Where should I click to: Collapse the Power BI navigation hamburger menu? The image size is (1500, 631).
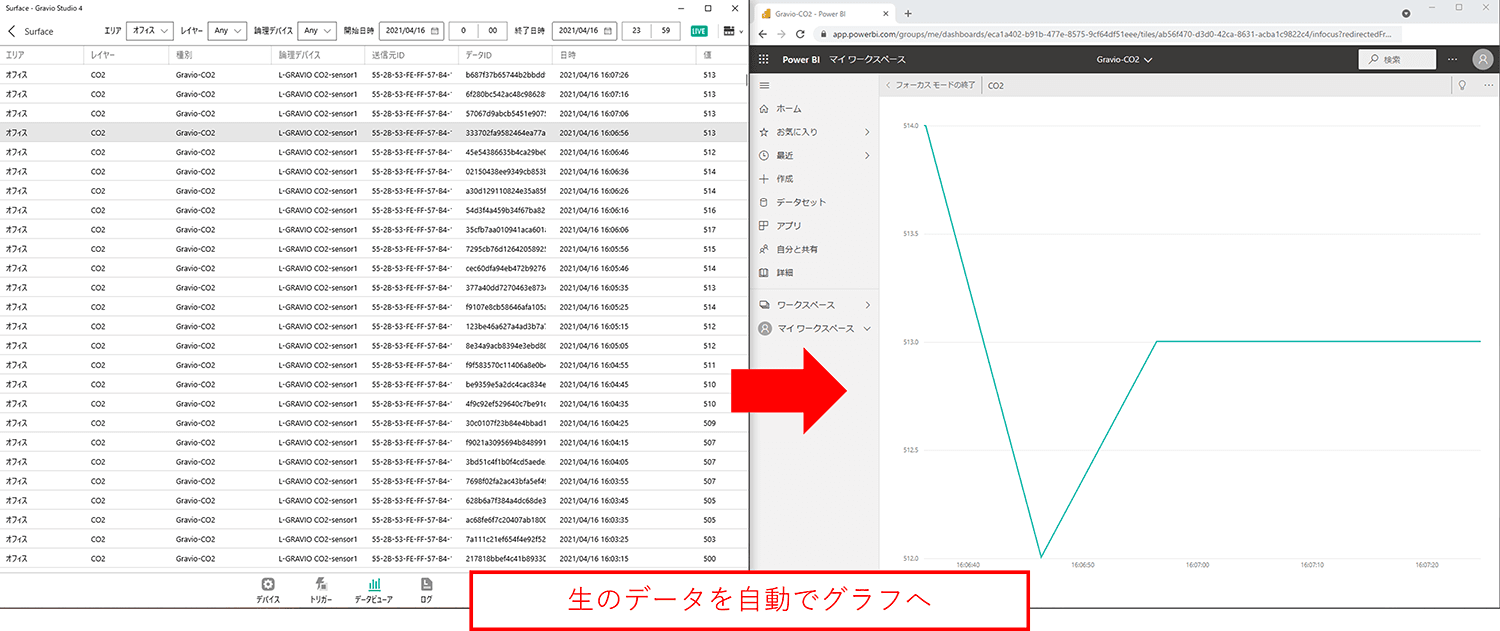(x=765, y=86)
